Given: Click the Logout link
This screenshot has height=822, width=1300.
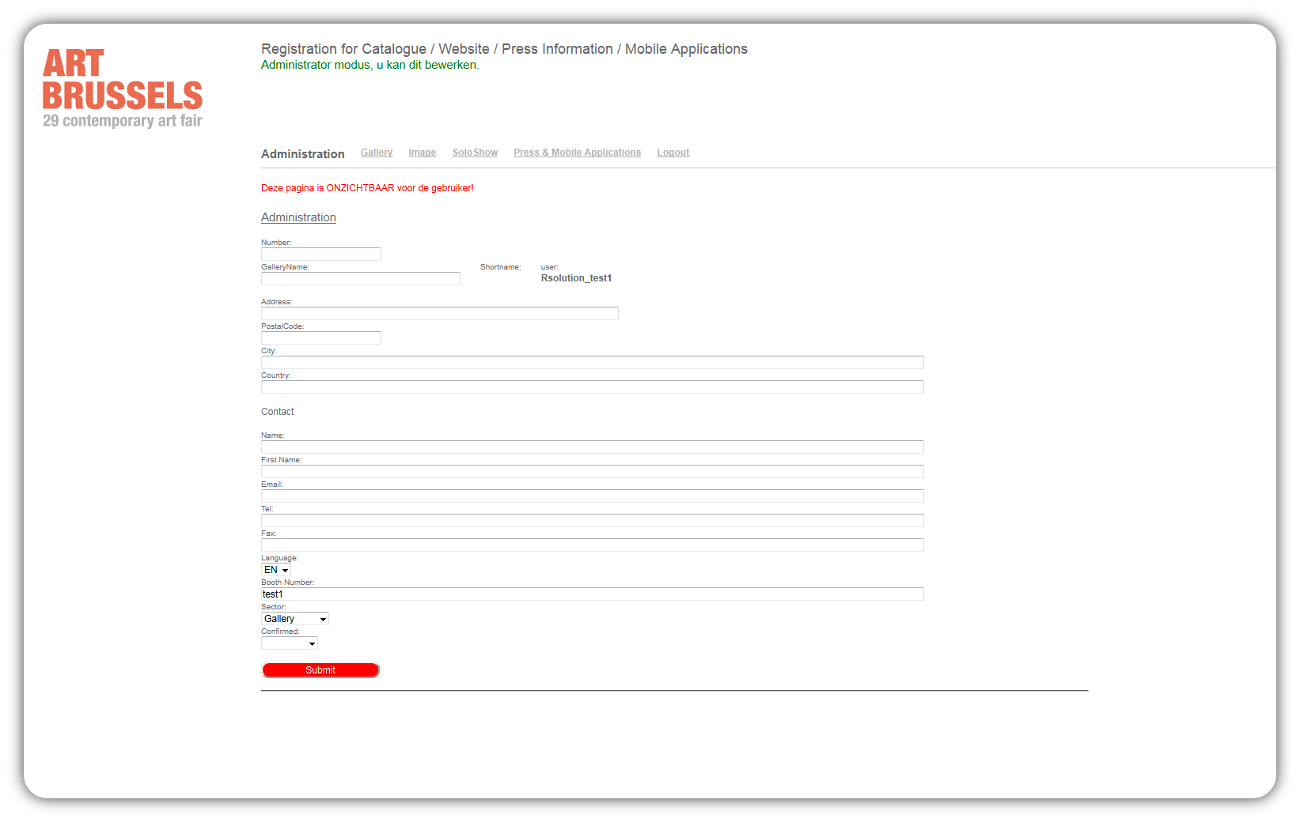Looking at the screenshot, I should [x=673, y=153].
